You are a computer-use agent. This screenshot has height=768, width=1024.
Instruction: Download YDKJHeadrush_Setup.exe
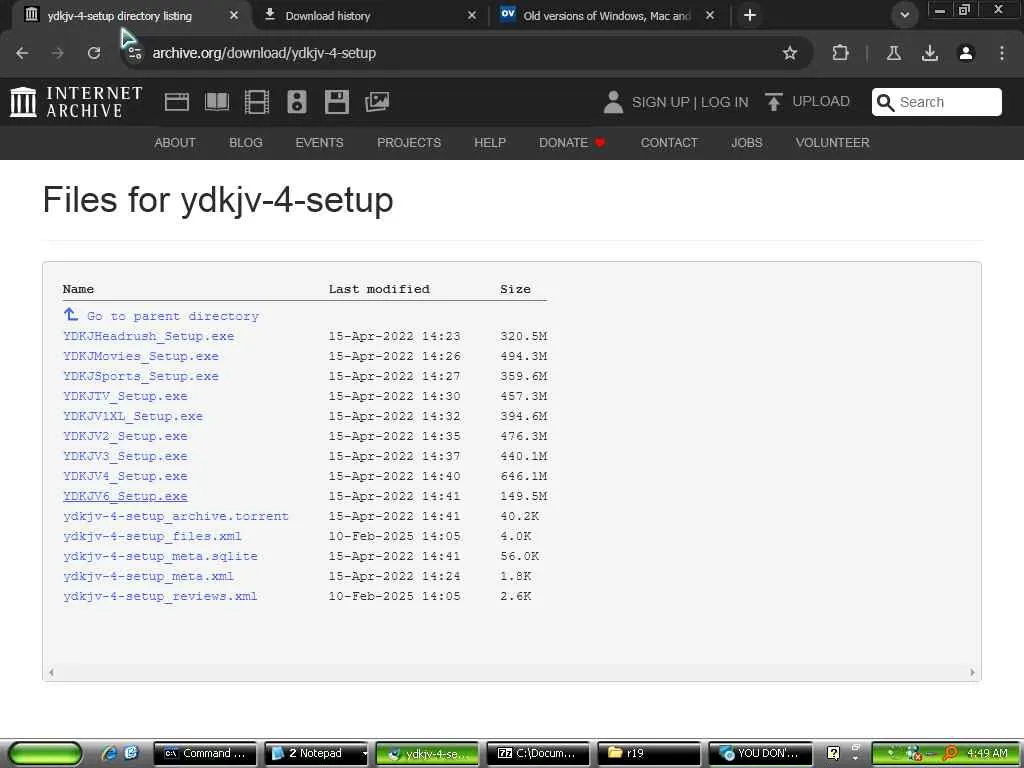pos(148,336)
